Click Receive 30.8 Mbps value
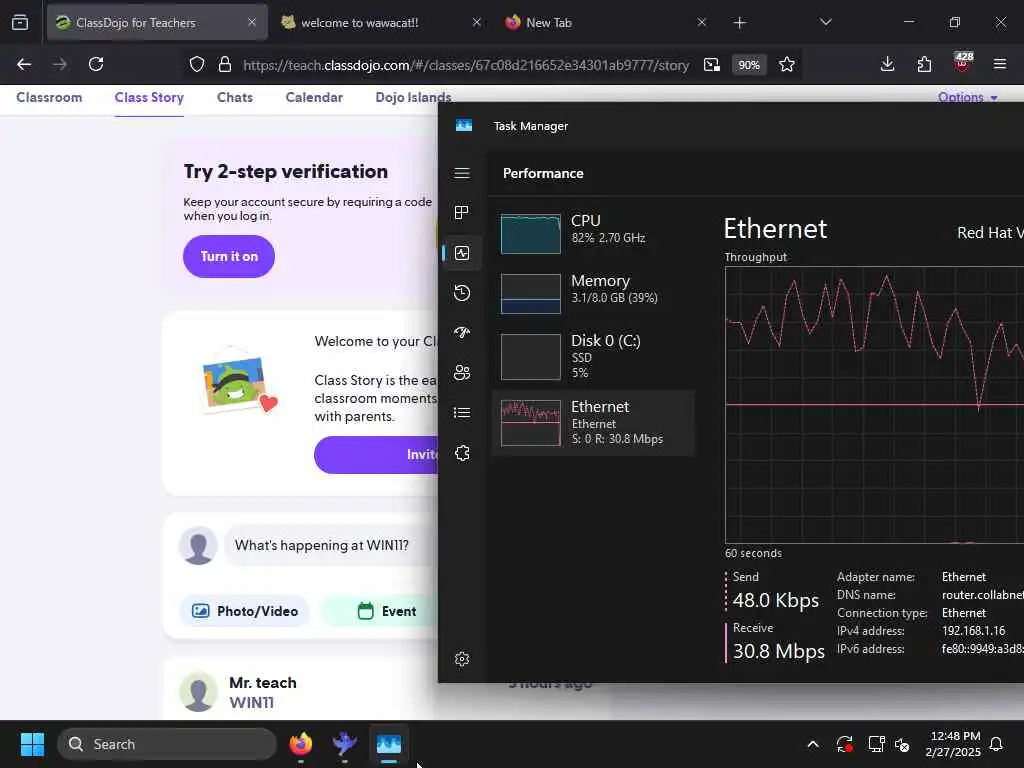Screen dimensions: 1024x768 coord(778,651)
